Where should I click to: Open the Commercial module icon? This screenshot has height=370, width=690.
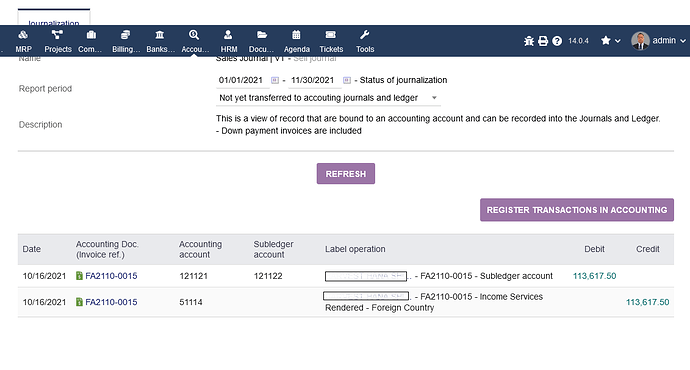click(x=91, y=35)
